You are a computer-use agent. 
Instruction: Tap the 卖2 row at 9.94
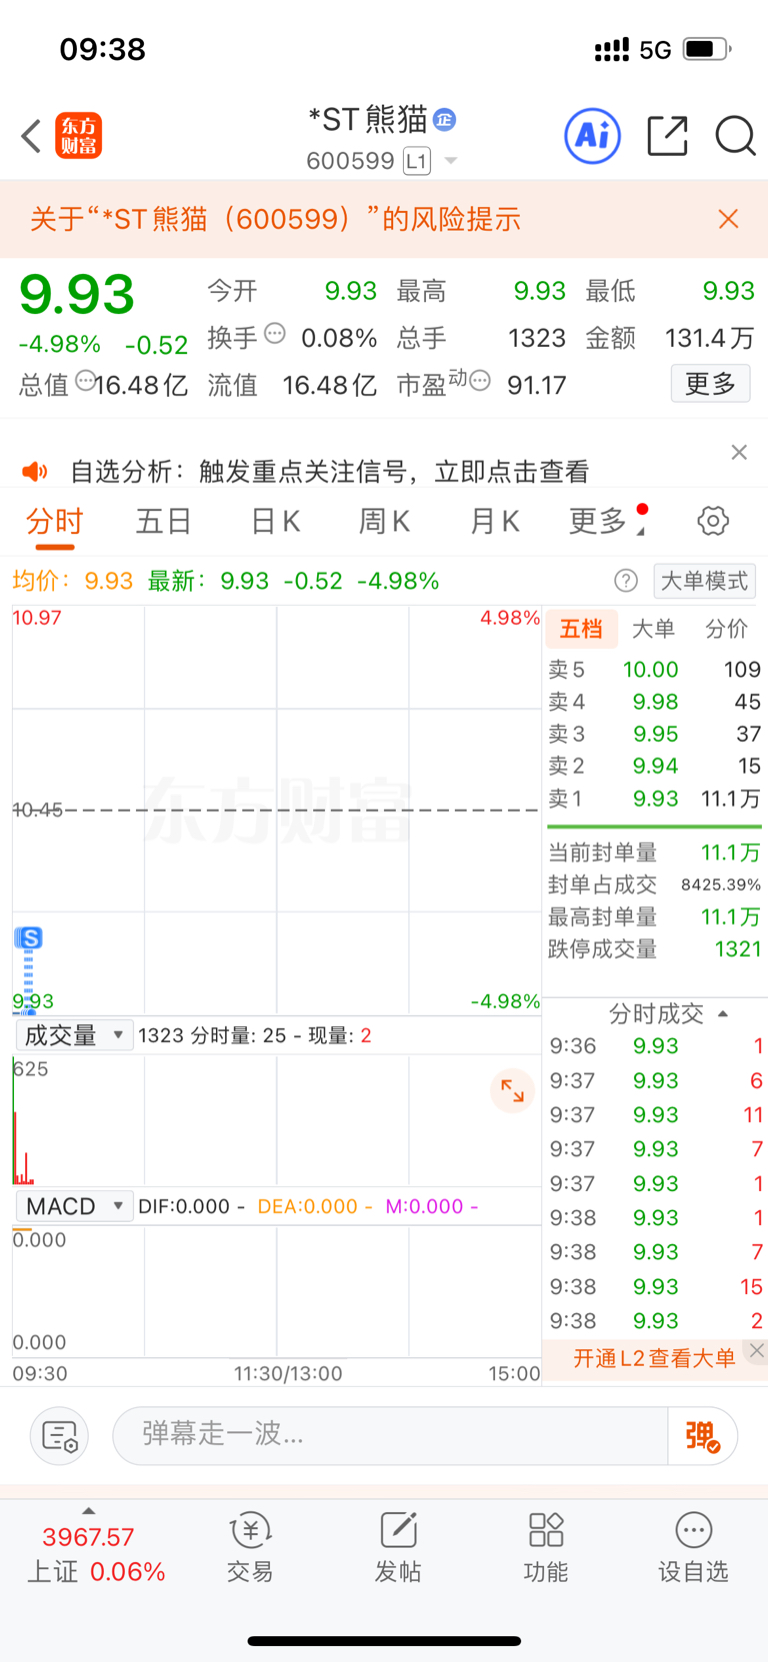(x=654, y=766)
